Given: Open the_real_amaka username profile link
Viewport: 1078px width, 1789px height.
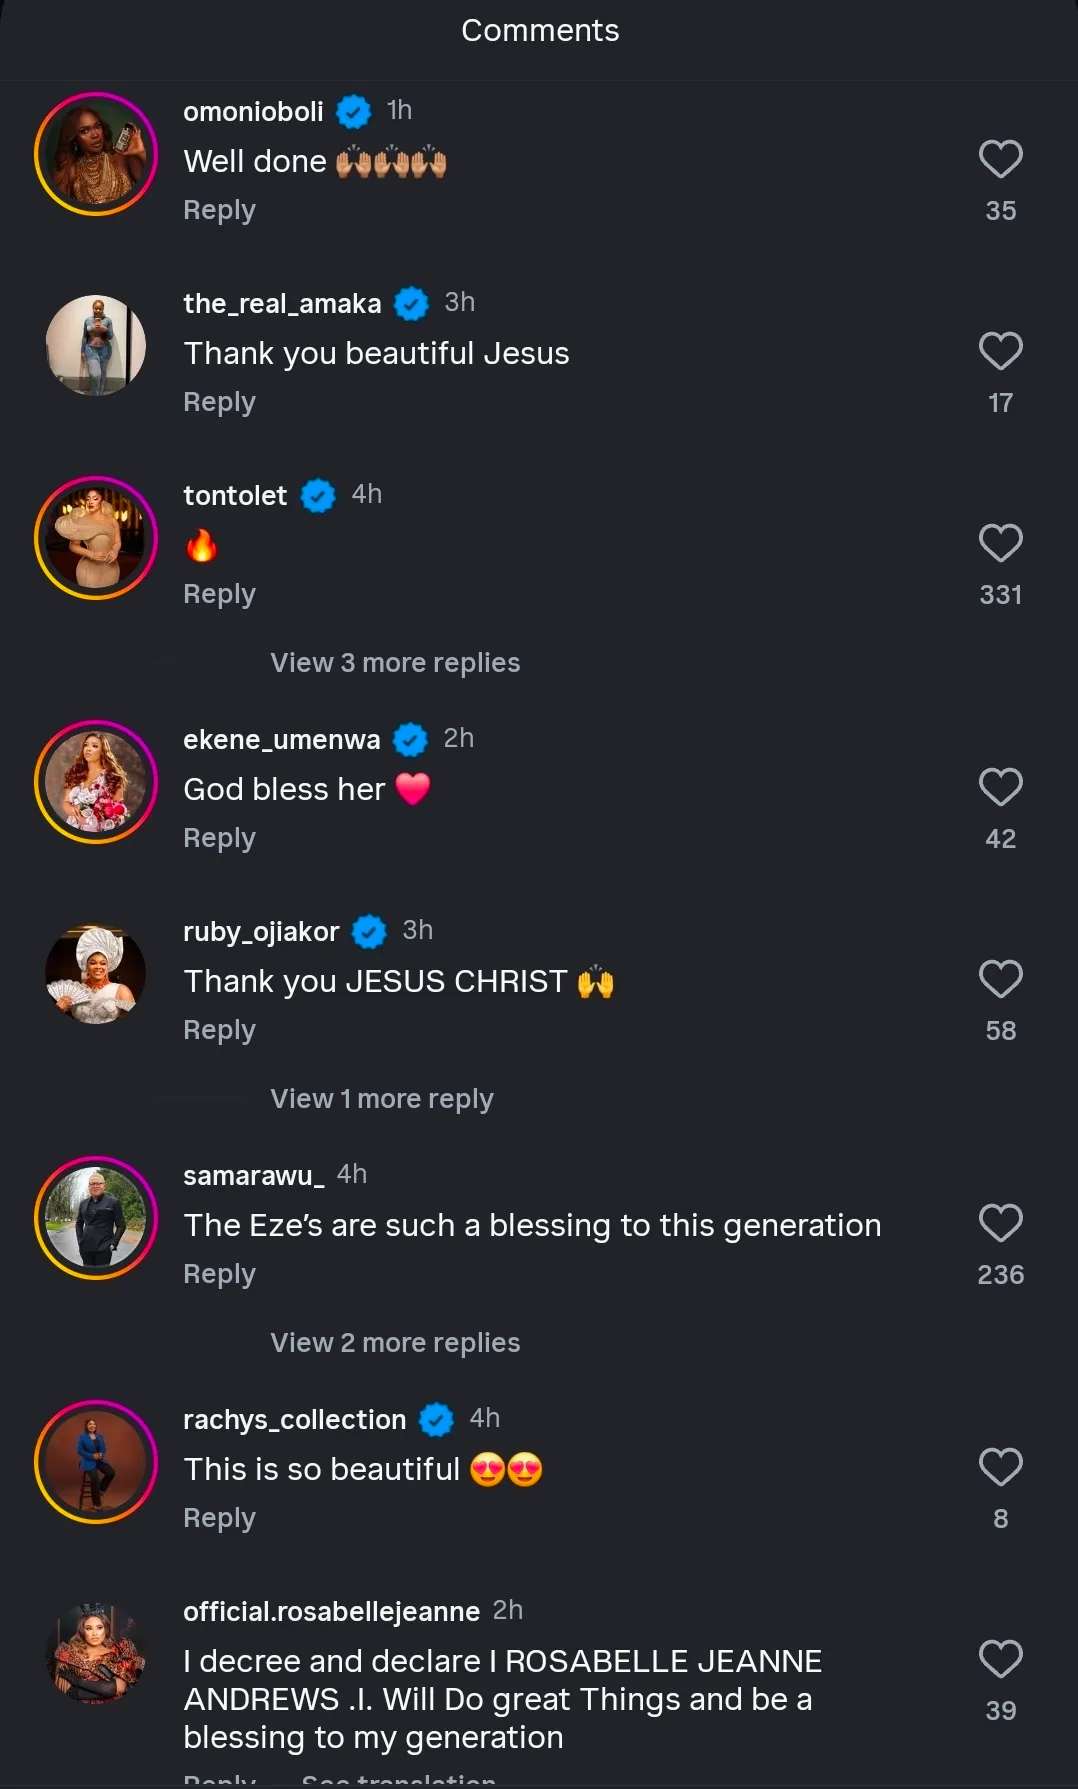Looking at the screenshot, I should [x=282, y=303].
